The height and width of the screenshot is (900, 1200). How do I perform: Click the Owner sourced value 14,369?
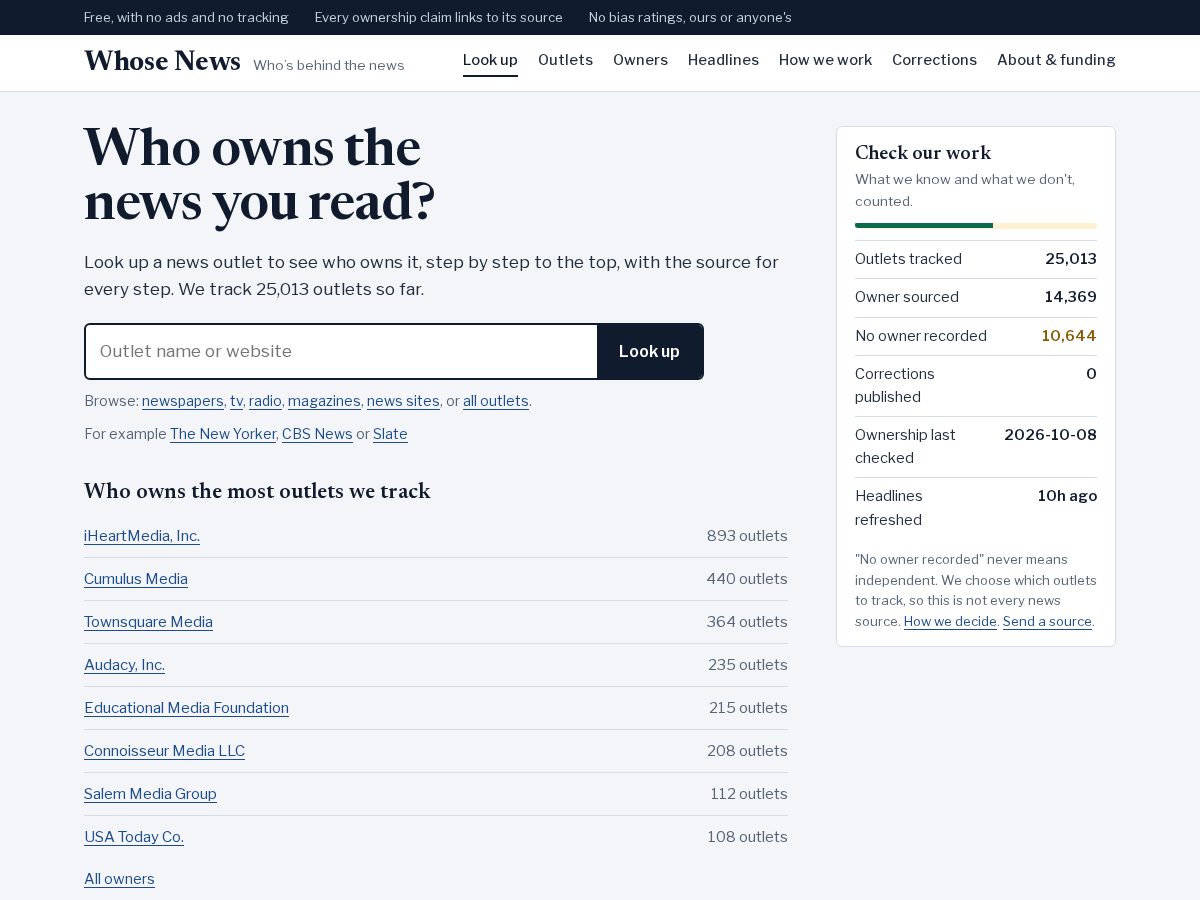1071,297
